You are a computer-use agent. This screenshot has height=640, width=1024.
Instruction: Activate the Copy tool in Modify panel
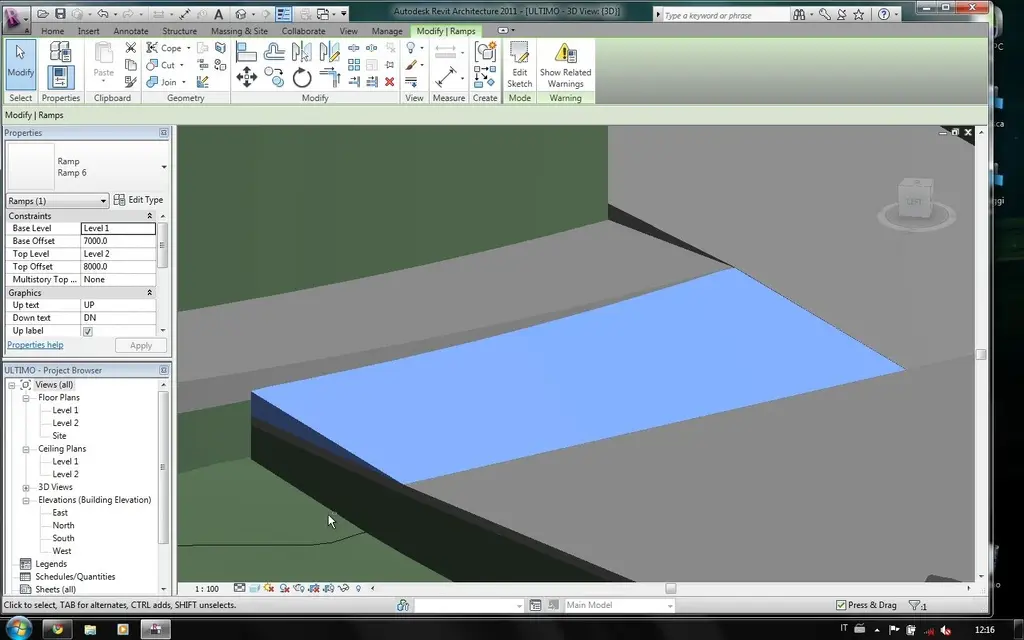(274, 78)
